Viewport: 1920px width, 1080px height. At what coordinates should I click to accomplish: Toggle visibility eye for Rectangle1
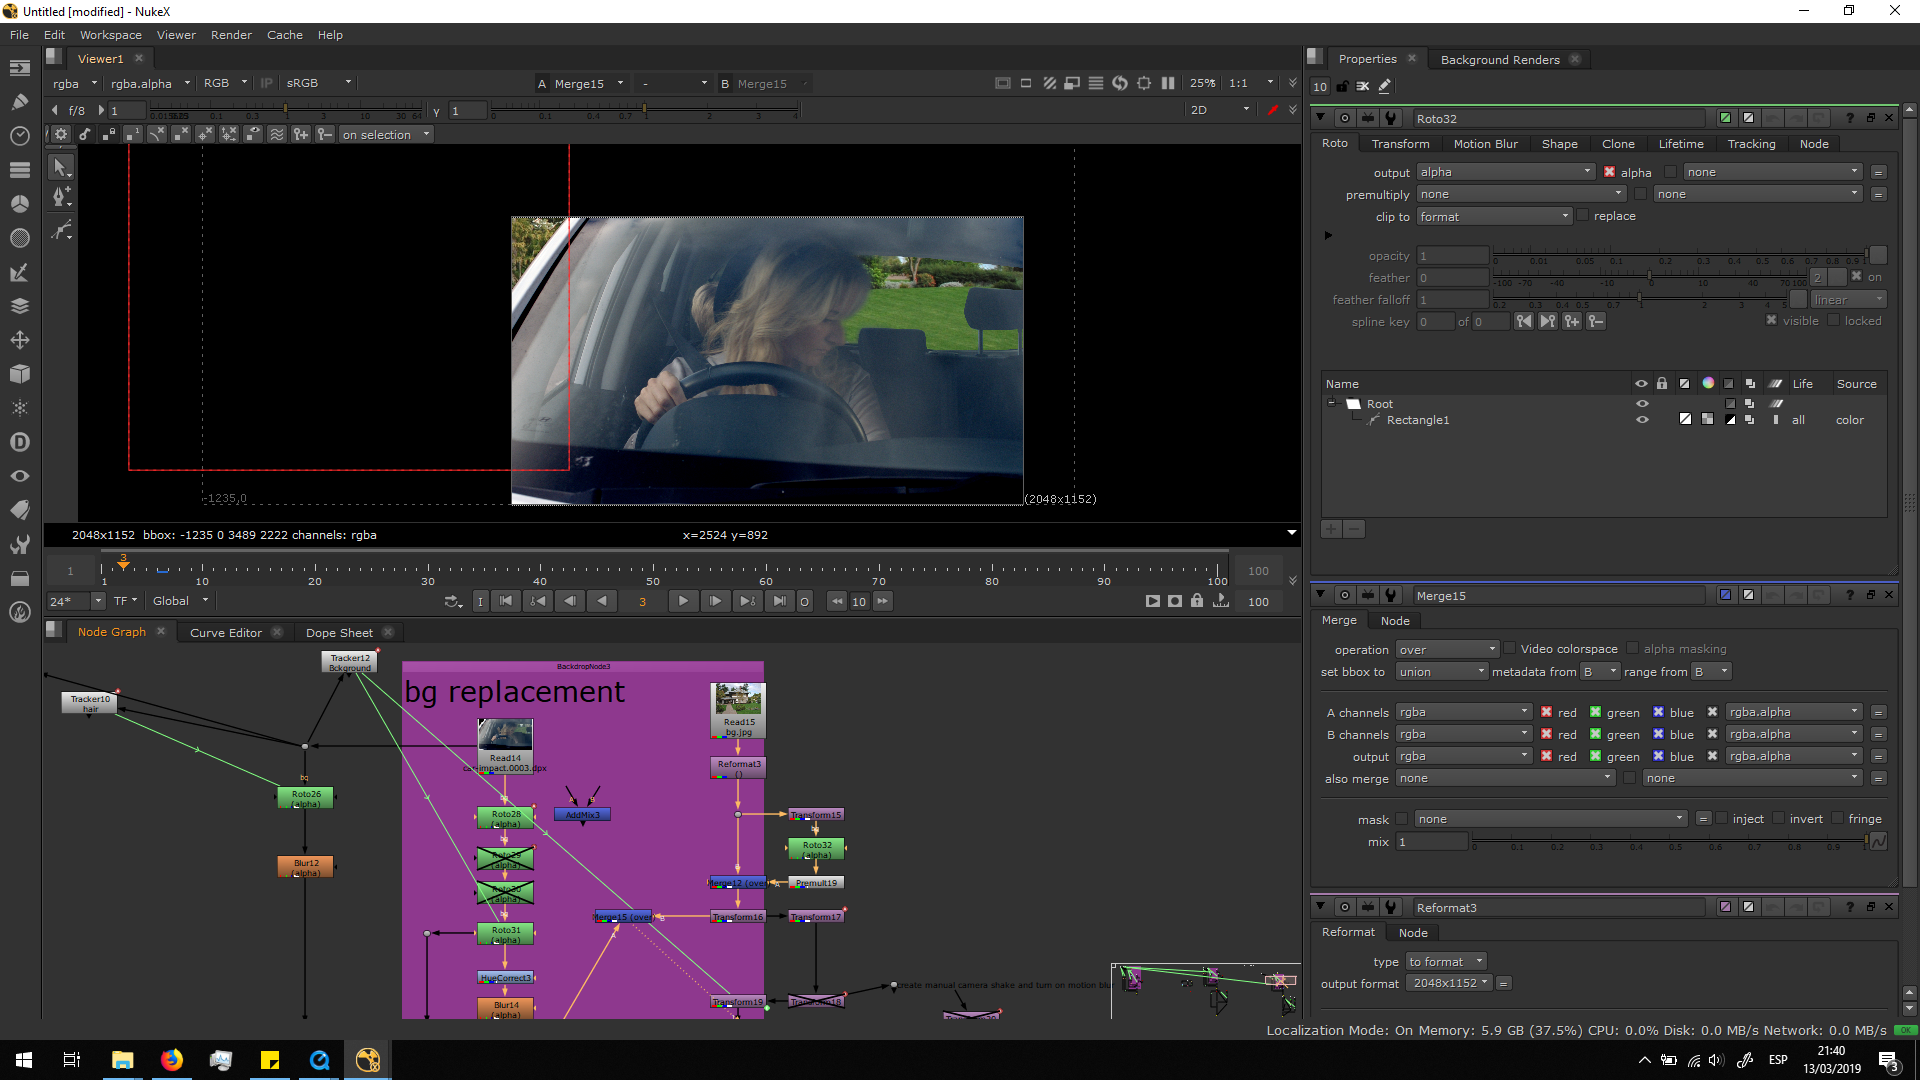(x=1641, y=420)
